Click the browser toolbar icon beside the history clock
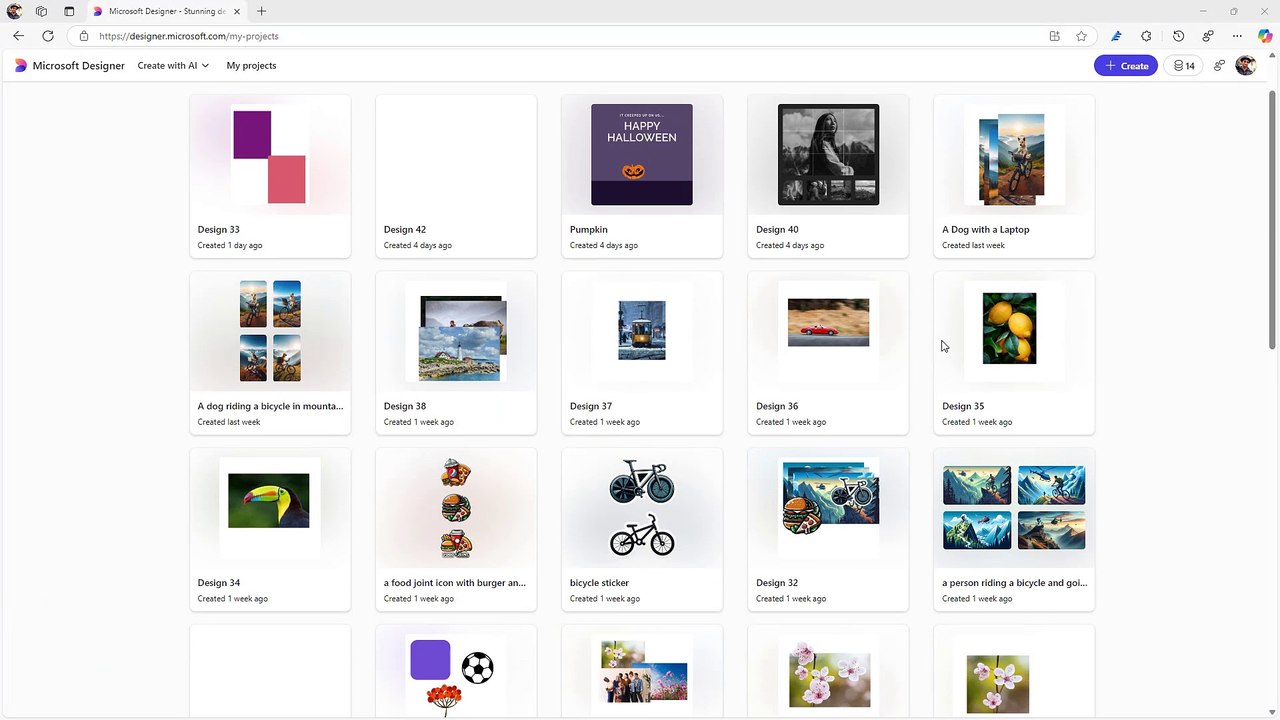 click(1208, 36)
